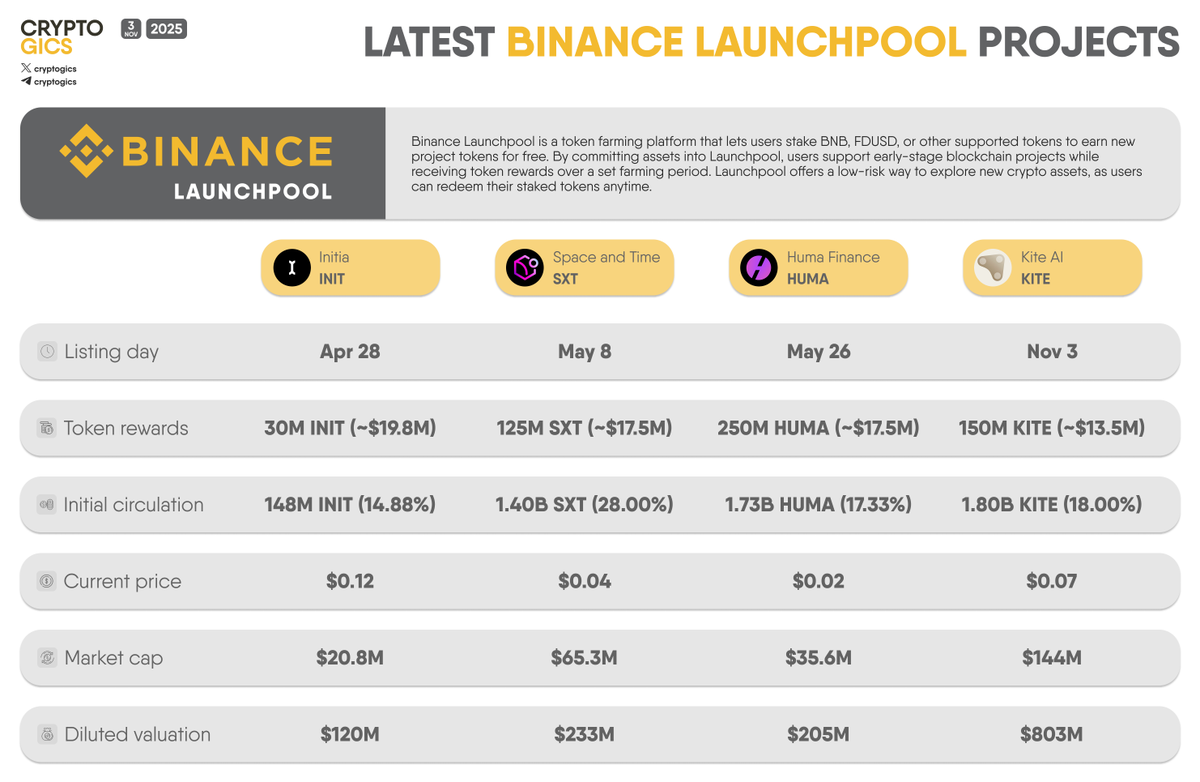Screen dimensions: 1200x782
Task: Click 148M INIT (14.88%) circulation value
Action: [x=350, y=505]
